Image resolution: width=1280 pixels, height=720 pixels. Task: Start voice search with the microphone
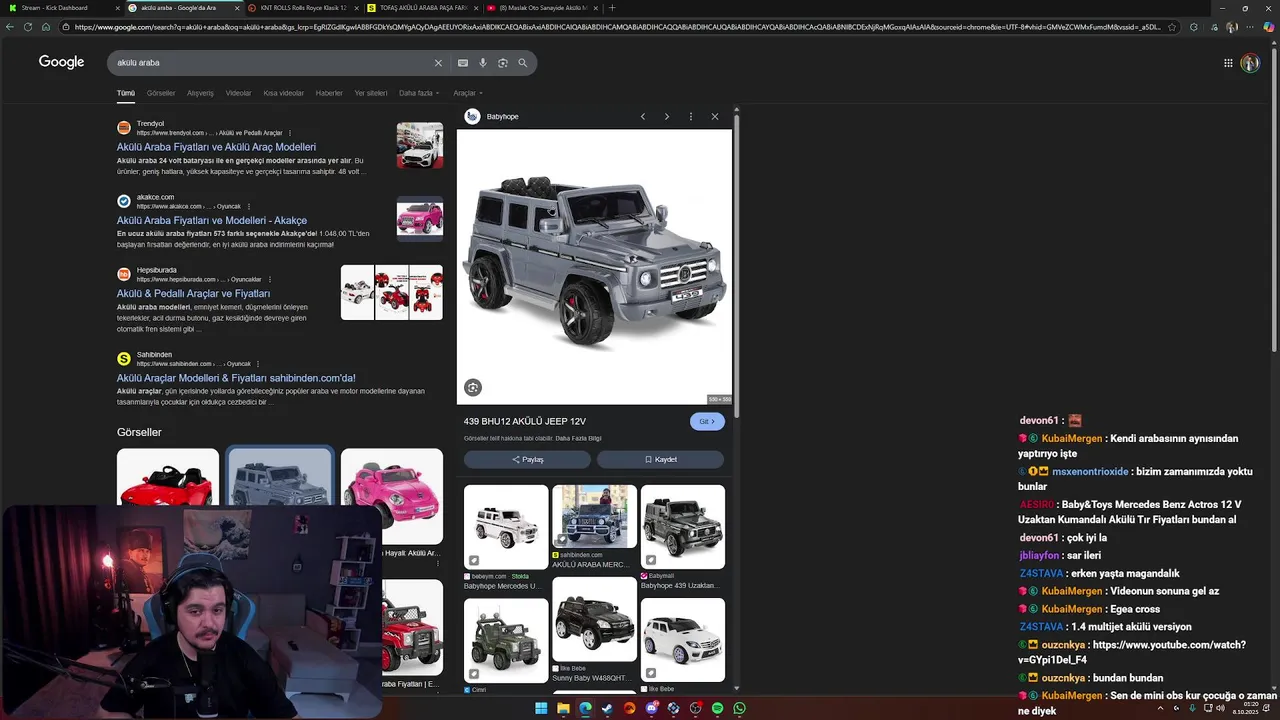pos(482,63)
